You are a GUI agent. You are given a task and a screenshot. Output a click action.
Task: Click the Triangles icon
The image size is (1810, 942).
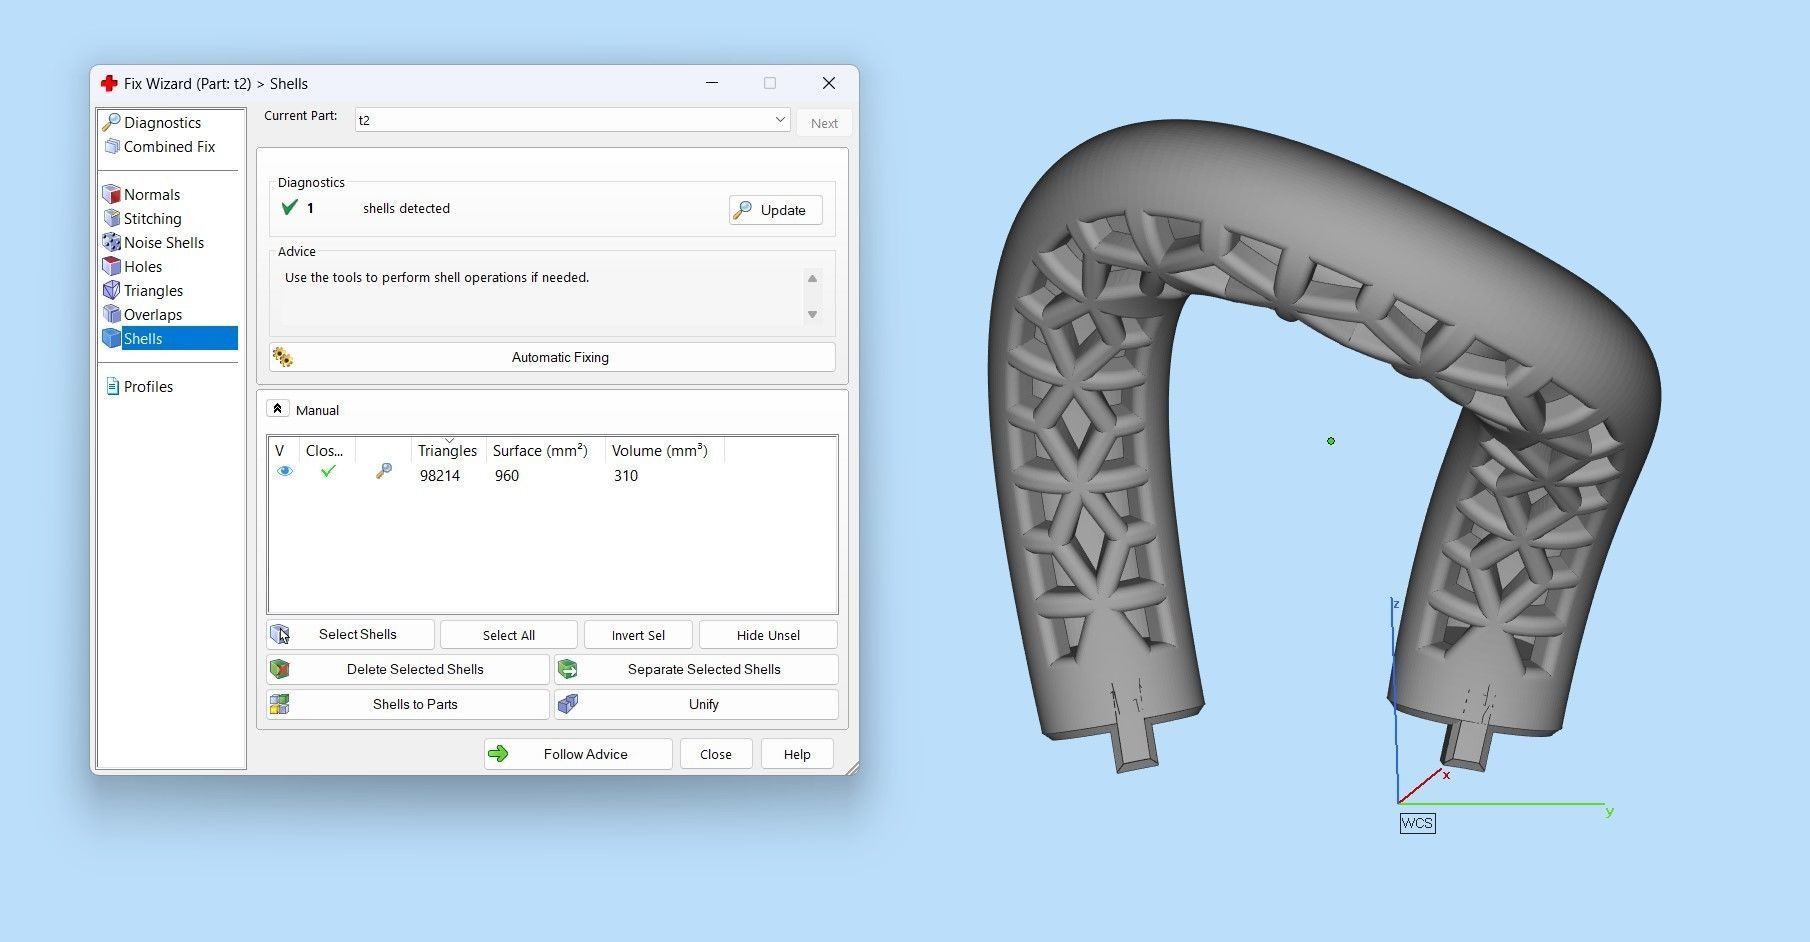[x=112, y=290]
